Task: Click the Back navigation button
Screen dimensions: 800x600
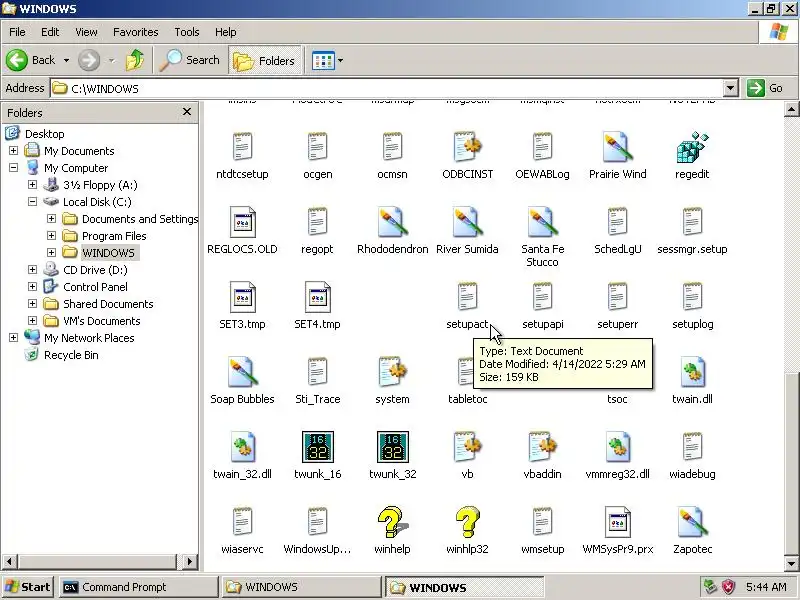Action: tap(31, 60)
